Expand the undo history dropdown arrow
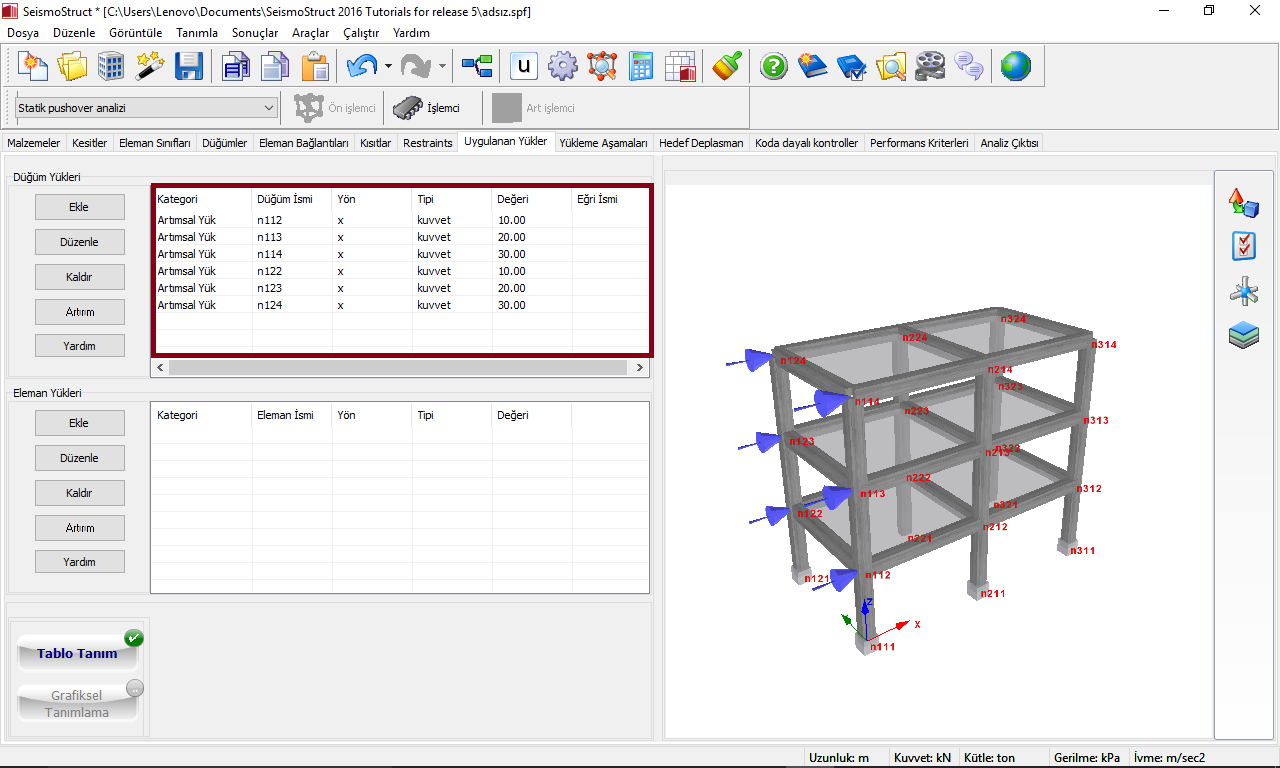The image size is (1280, 768). [388, 67]
